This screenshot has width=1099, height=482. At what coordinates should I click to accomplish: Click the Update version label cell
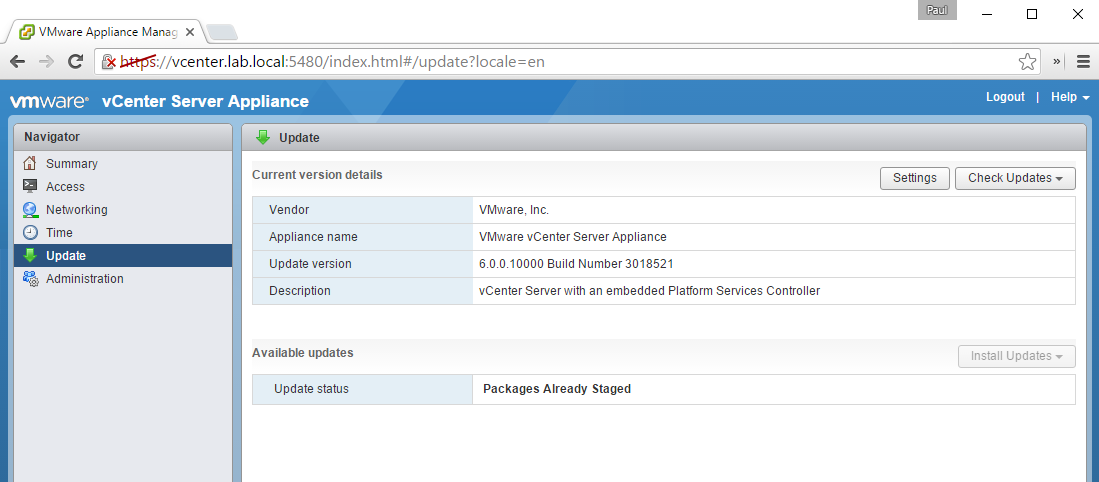tap(362, 264)
